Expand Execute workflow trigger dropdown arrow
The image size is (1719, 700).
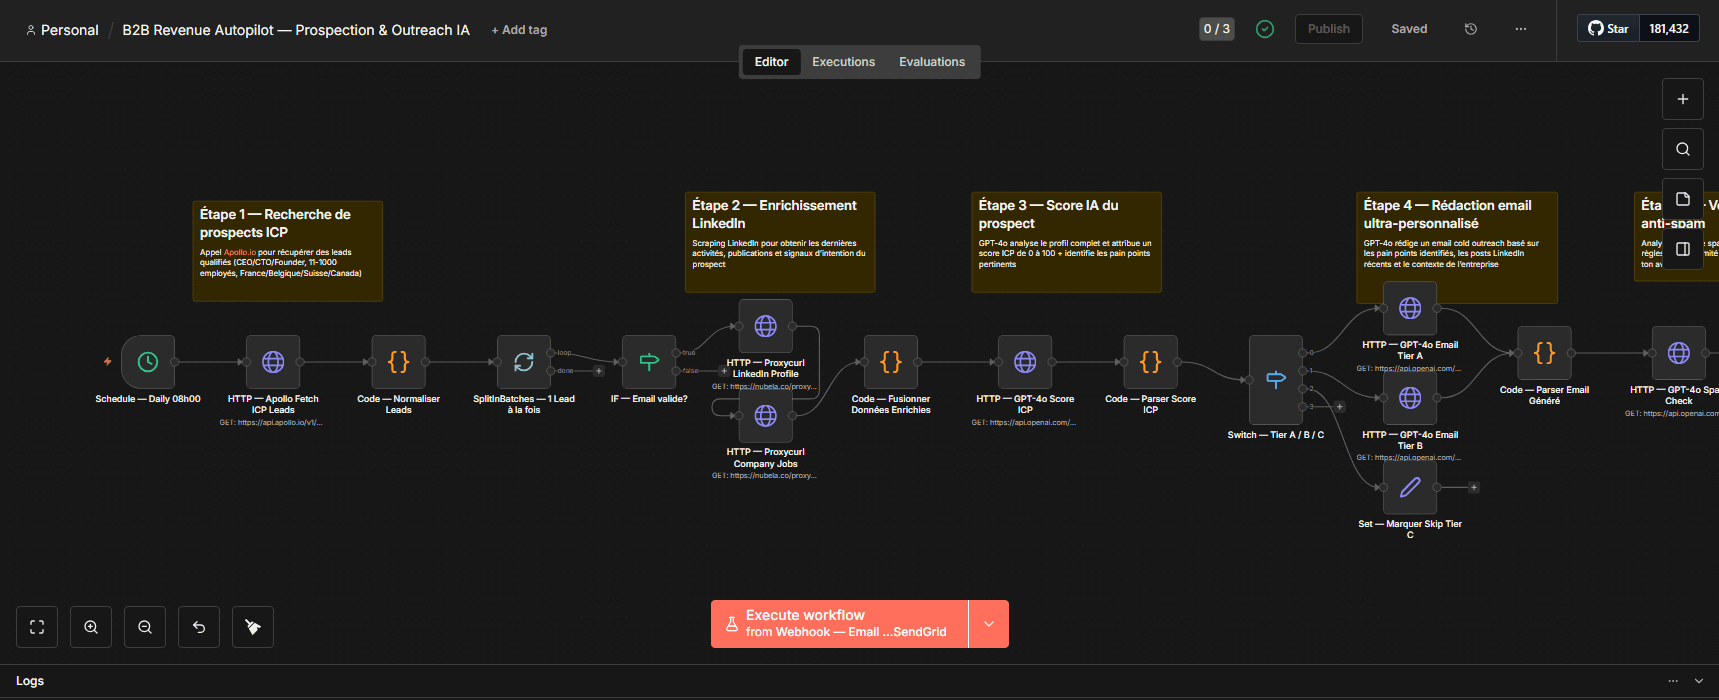tap(989, 624)
